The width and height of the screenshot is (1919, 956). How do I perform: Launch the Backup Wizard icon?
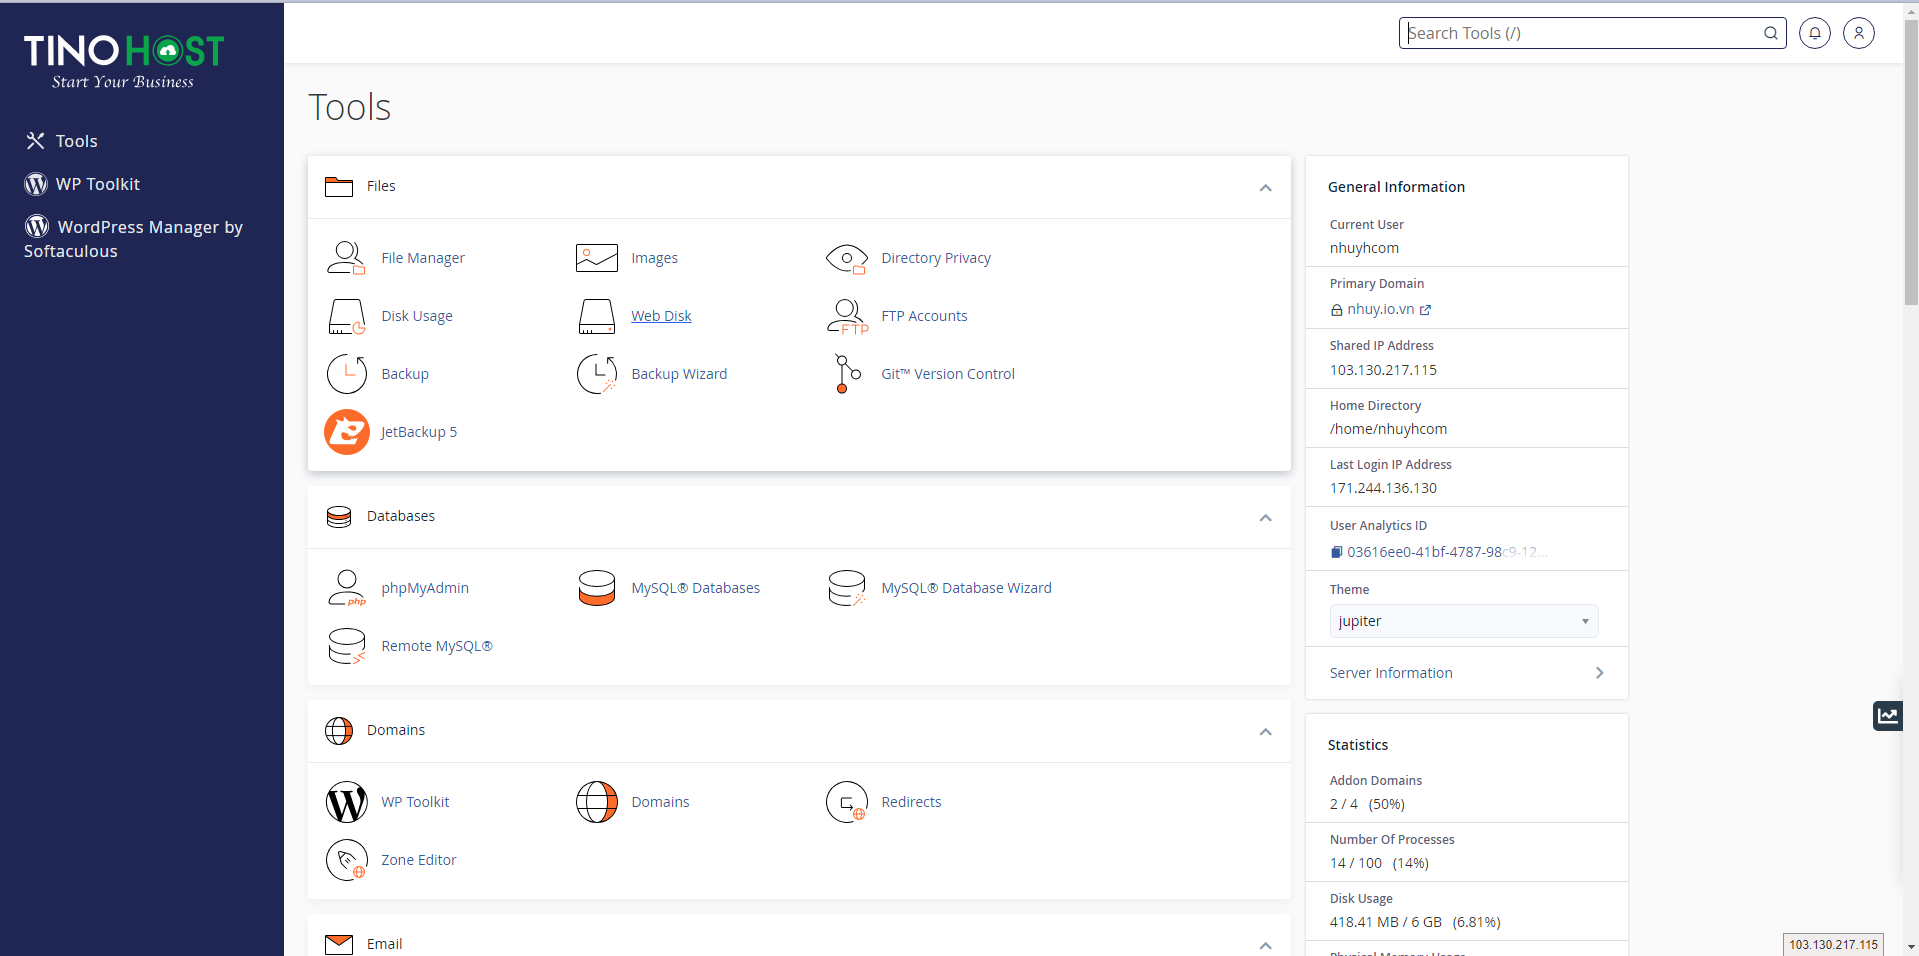(596, 374)
